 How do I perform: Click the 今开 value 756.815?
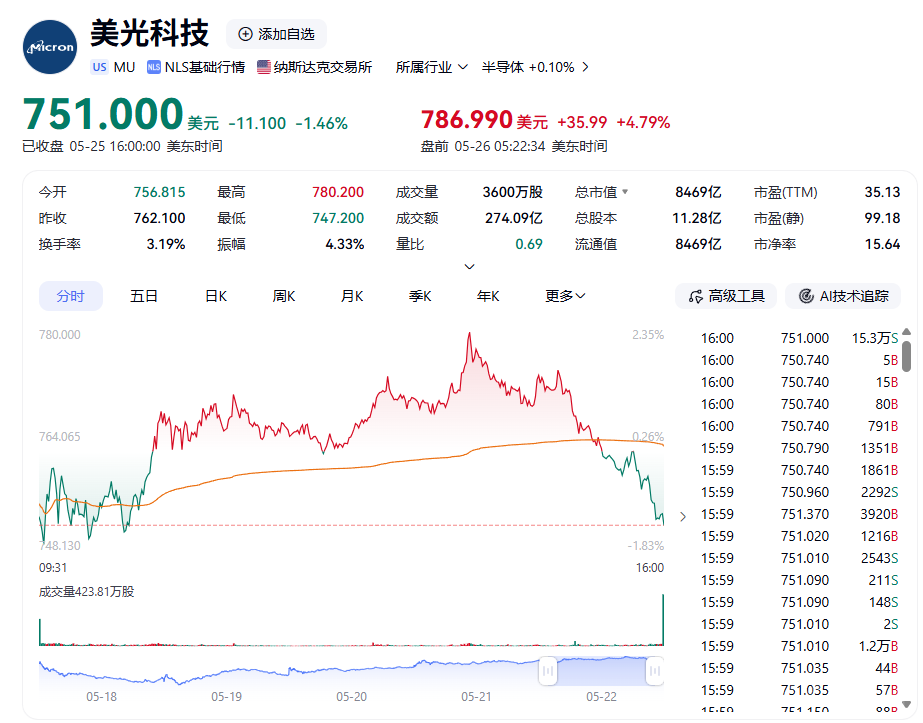click(159, 192)
